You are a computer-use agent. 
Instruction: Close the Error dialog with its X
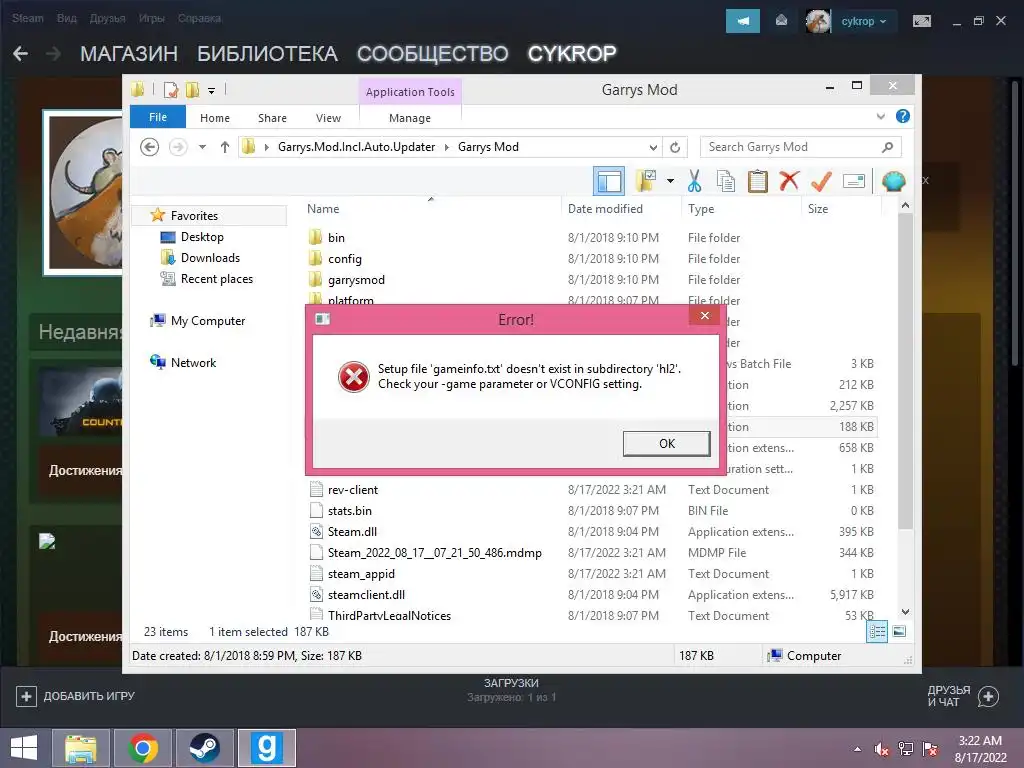tap(705, 316)
